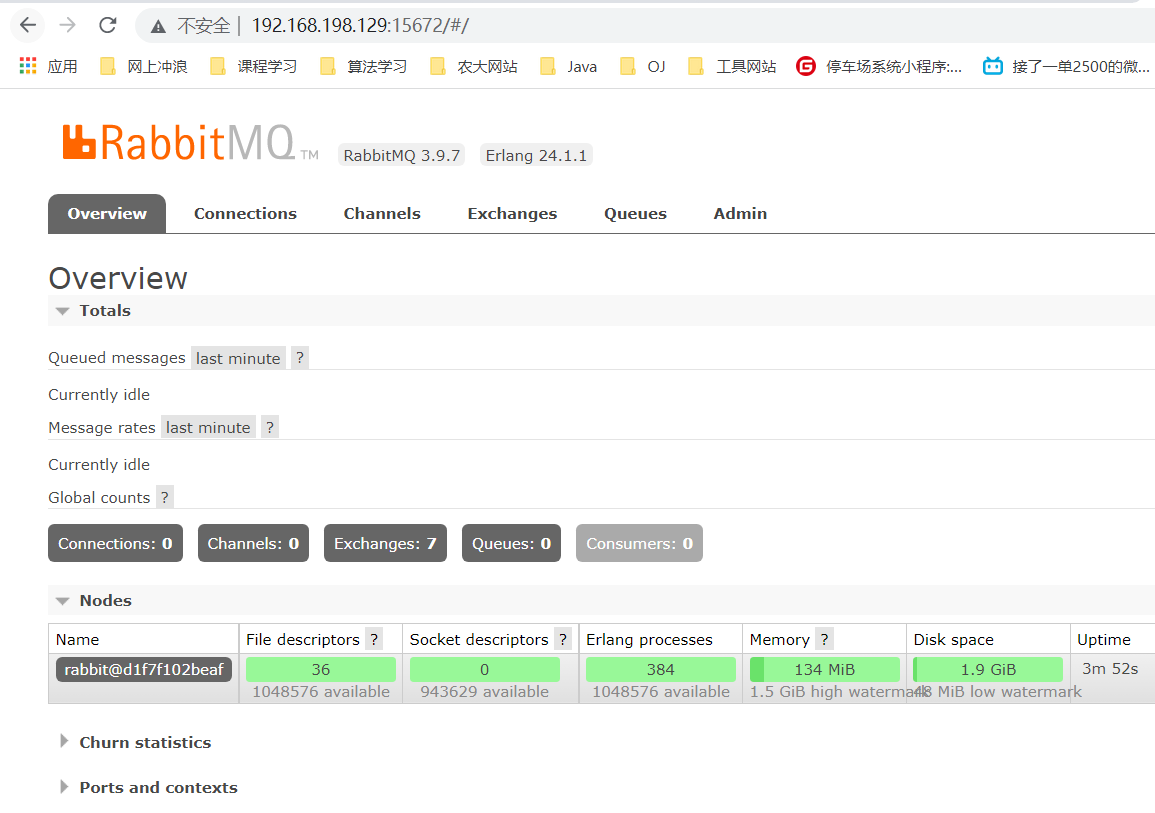Viewport: 1155px width, 813px height.
Task: Click the Erlang 24.1.1 version badge
Action: click(x=536, y=155)
